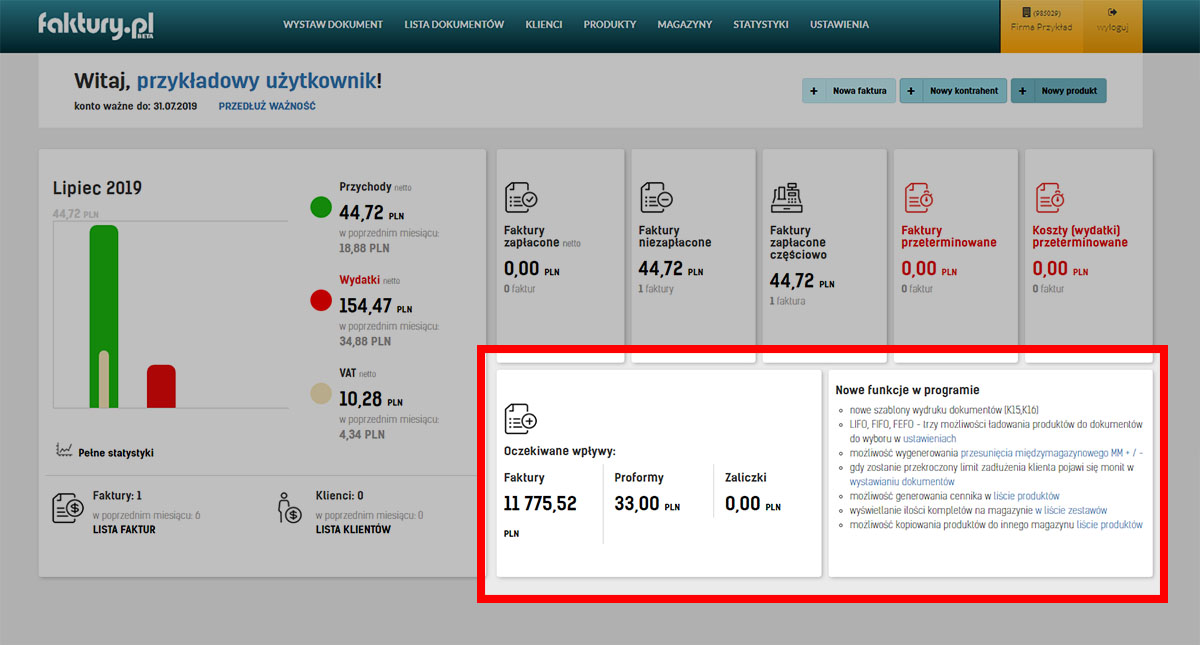
Task: Open the Lista klientów link
Action: click(x=353, y=529)
